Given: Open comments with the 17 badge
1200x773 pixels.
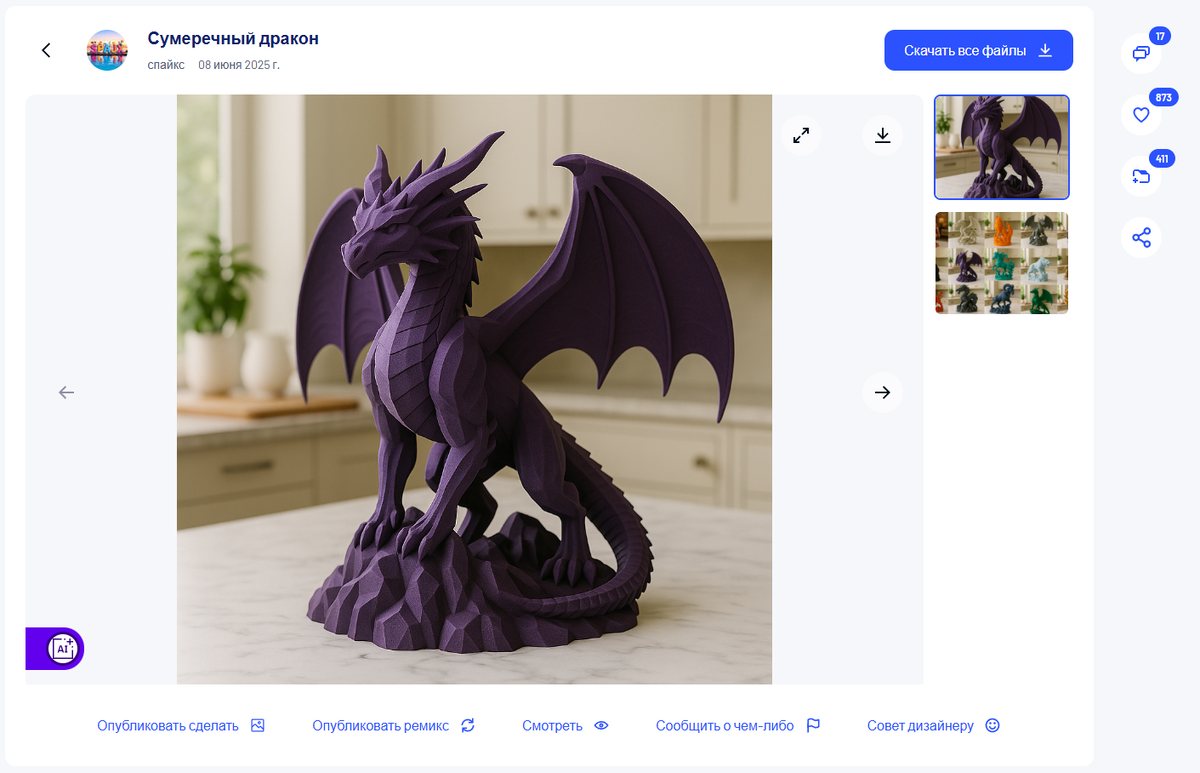Looking at the screenshot, I should point(1141,54).
